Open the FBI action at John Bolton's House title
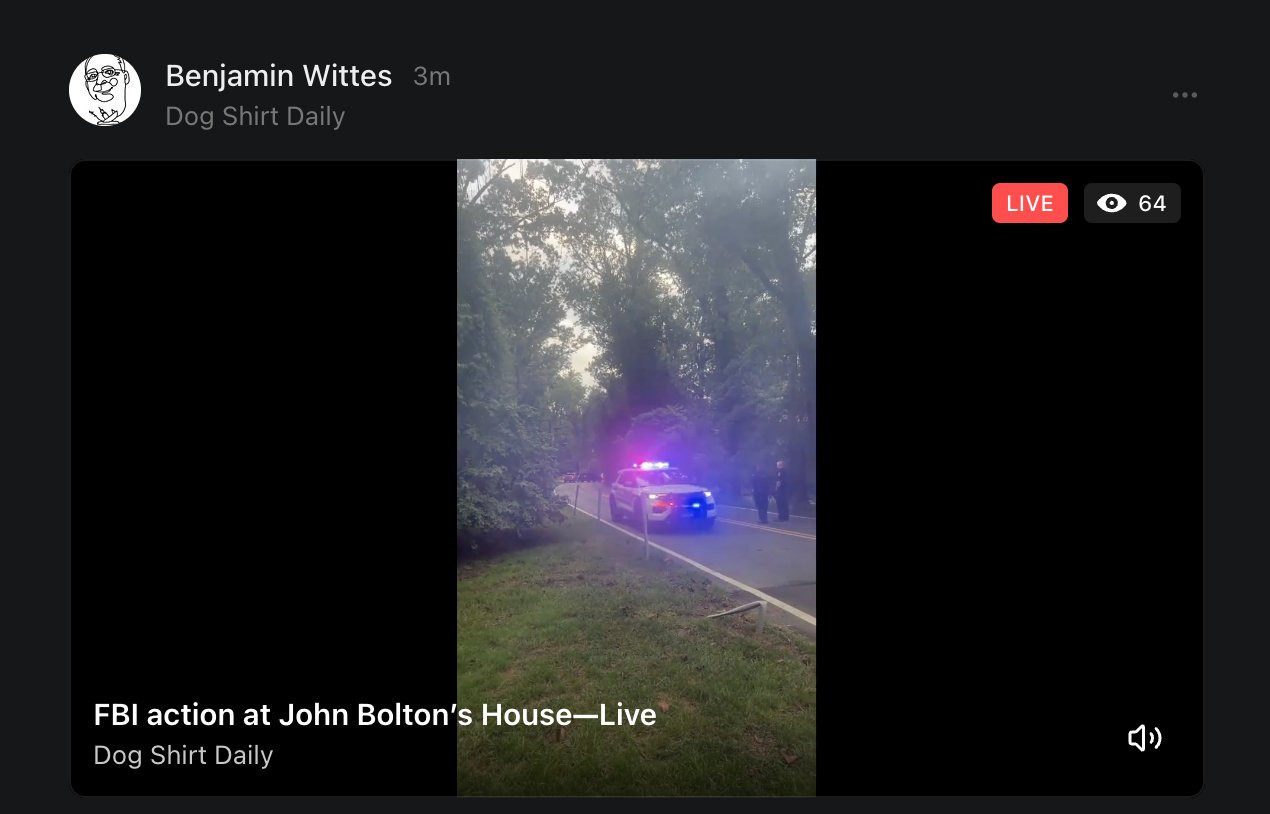Screen dimensions: 1270x814 (x=375, y=715)
